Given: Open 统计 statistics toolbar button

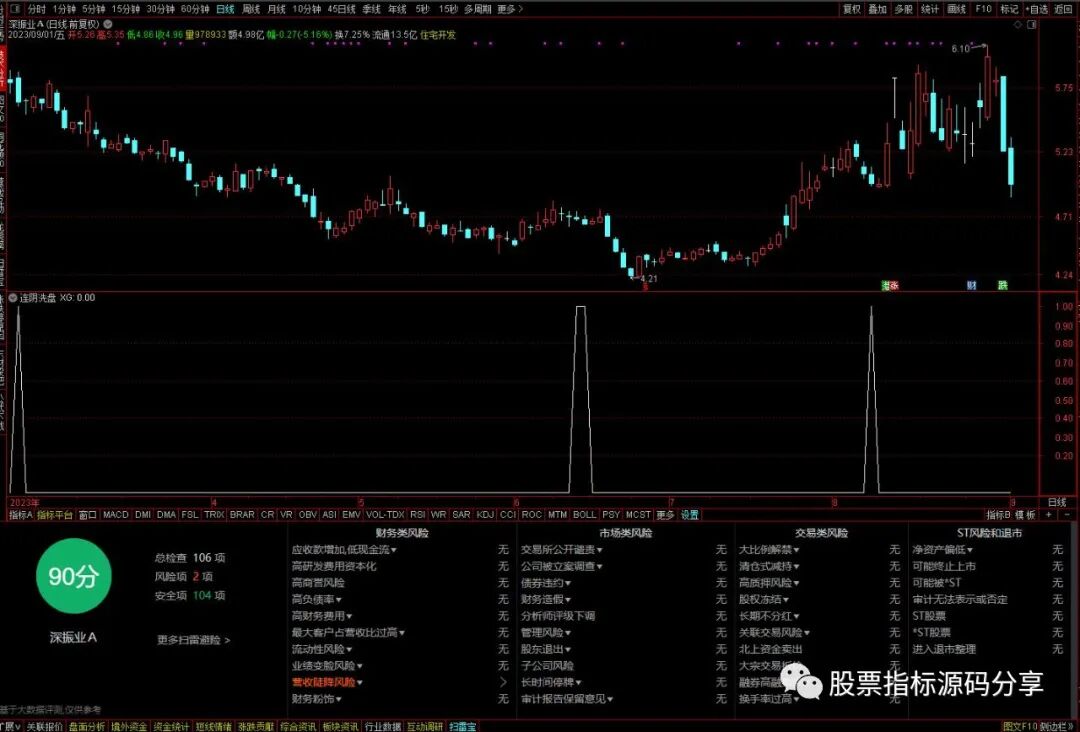Looking at the screenshot, I should pos(930,9).
